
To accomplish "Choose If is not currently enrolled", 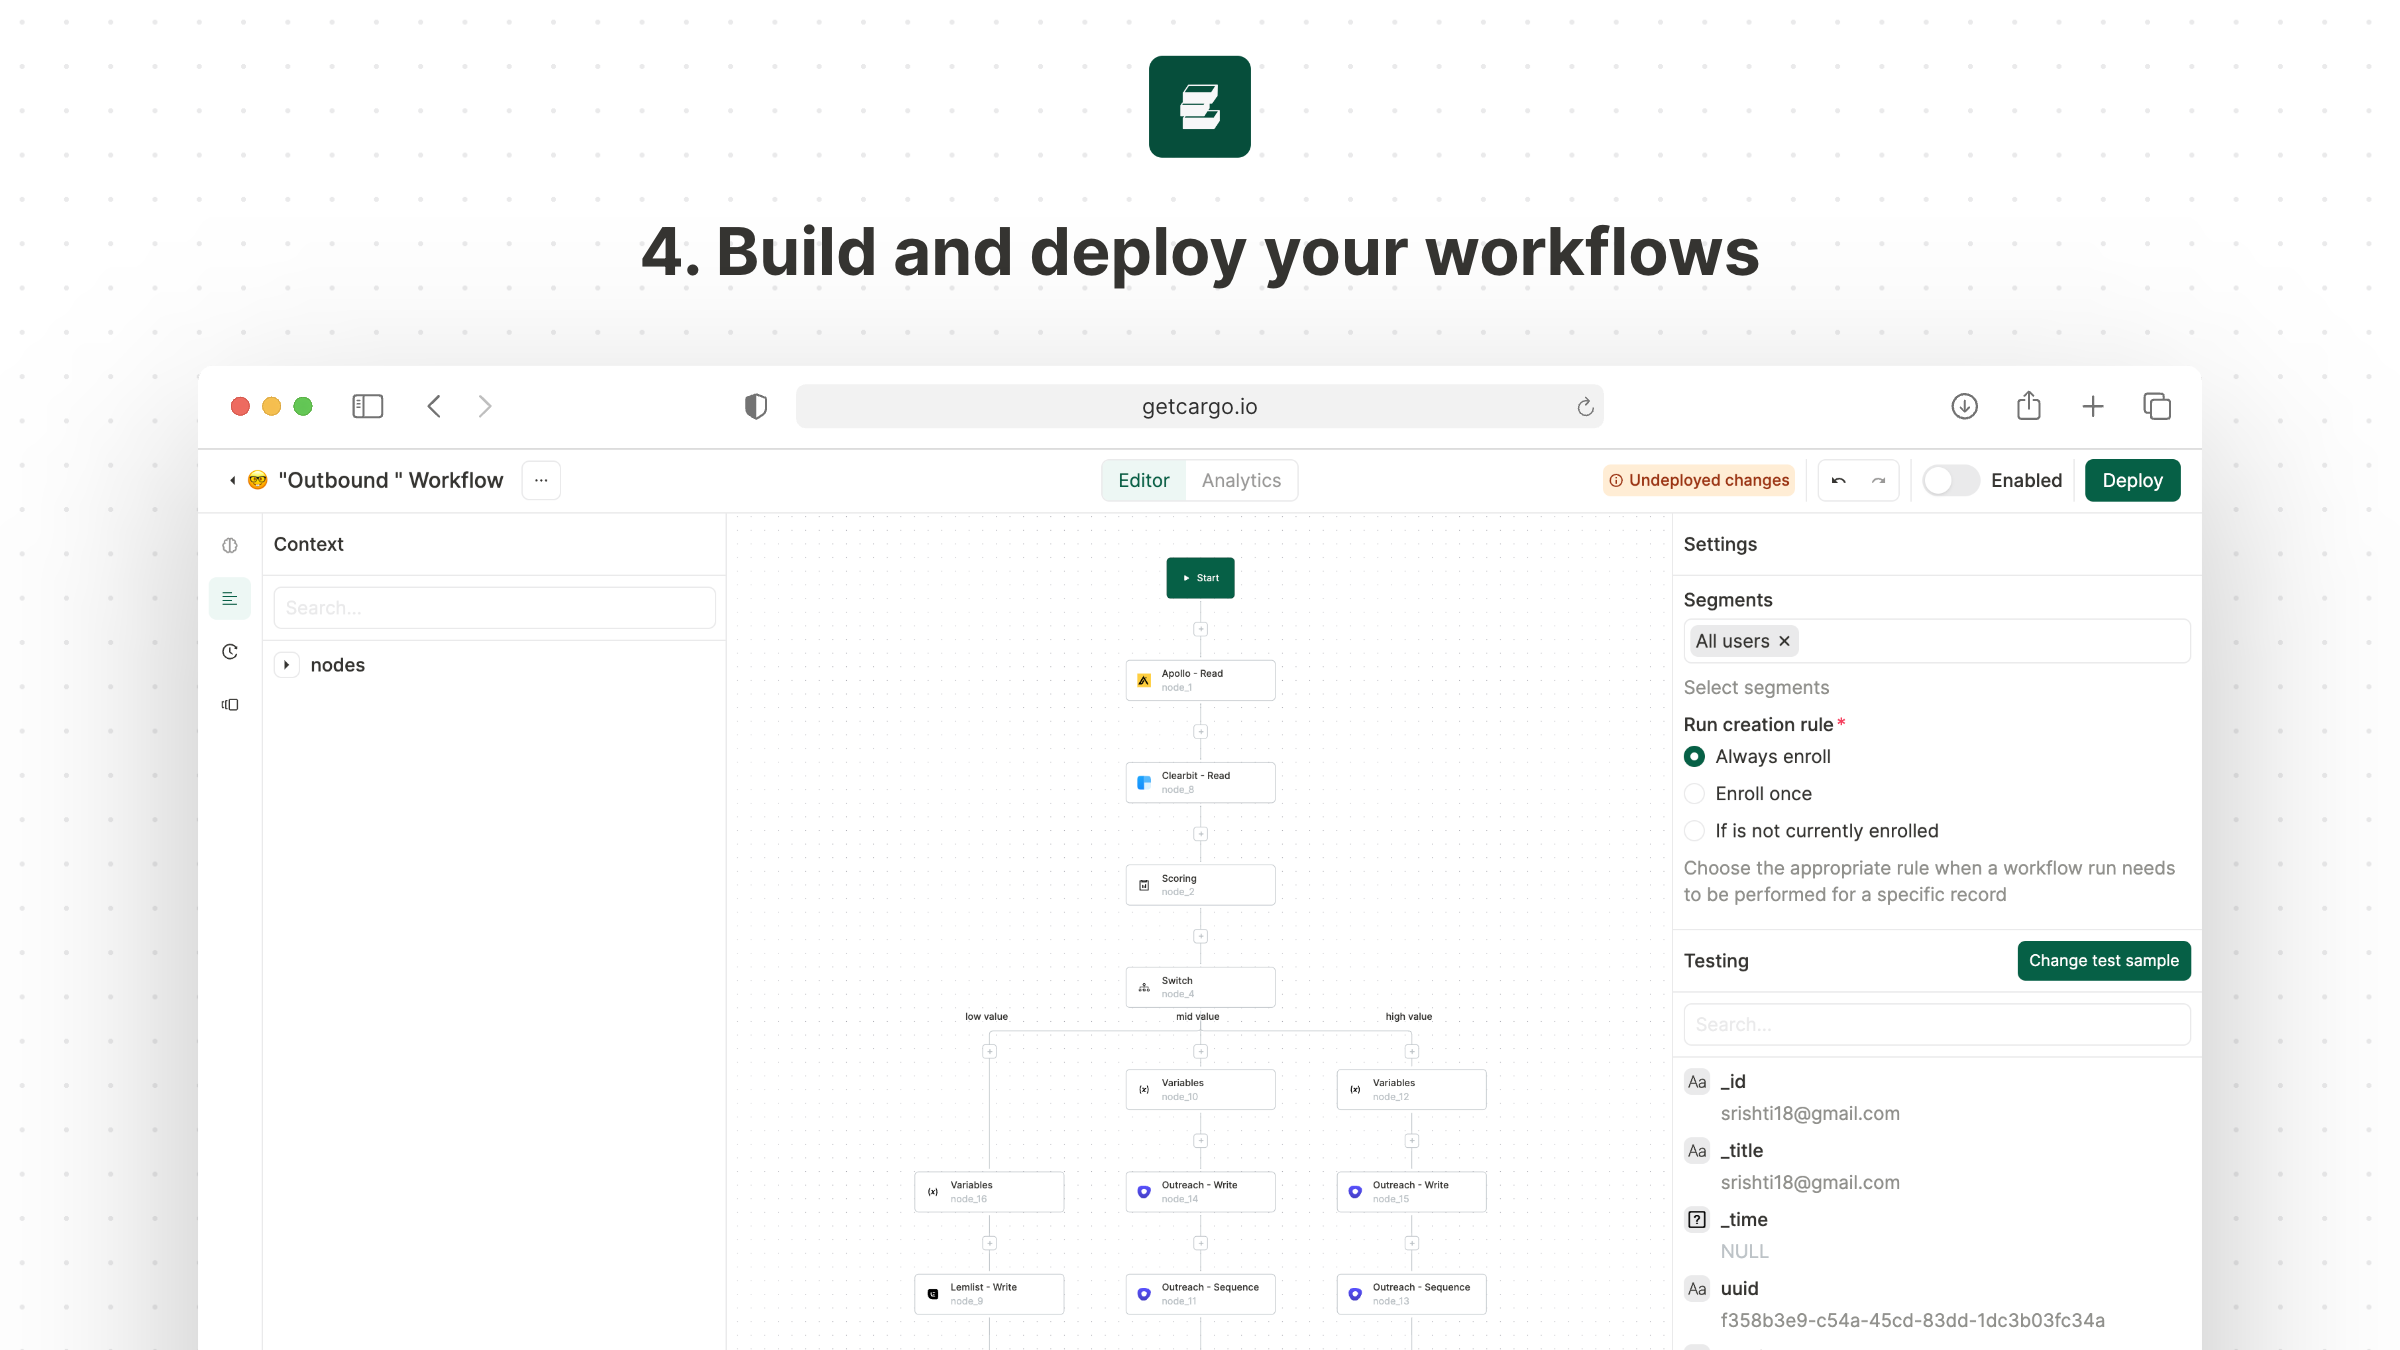I will [x=1694, y=831].
